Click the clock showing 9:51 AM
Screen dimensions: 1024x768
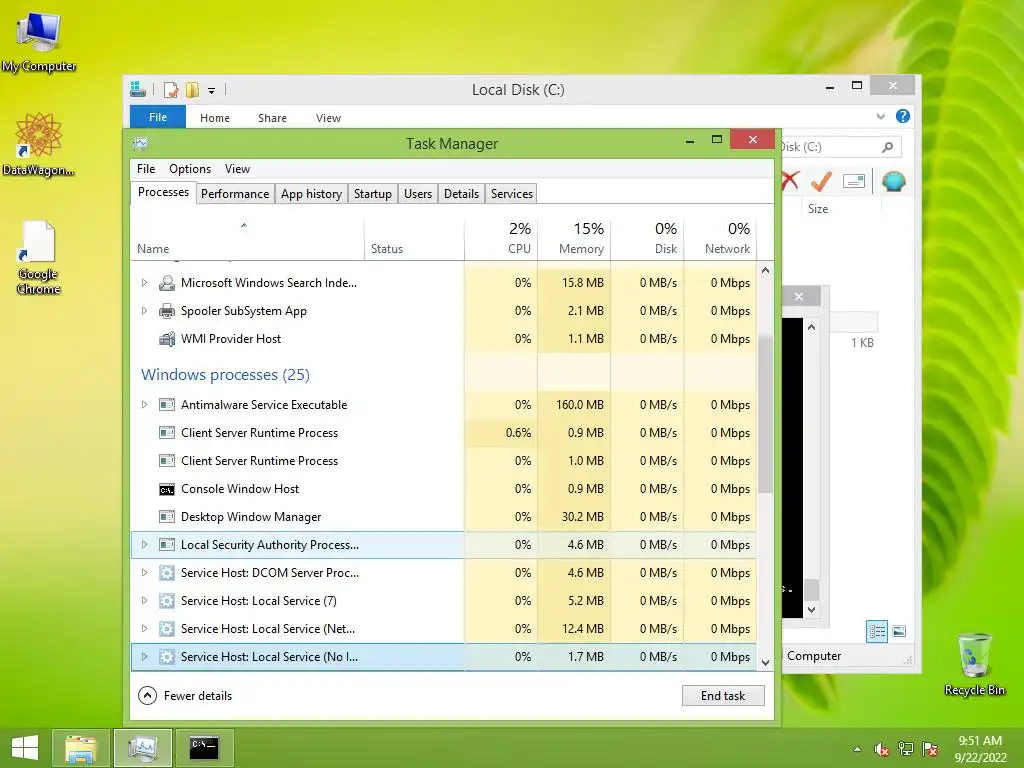[980, 741]
